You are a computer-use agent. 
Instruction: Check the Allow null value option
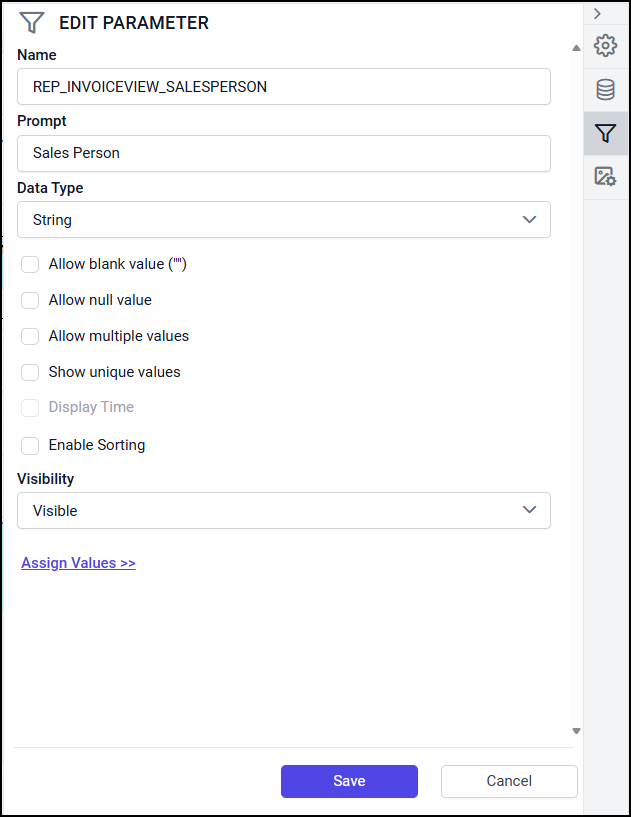coord(30,300)
